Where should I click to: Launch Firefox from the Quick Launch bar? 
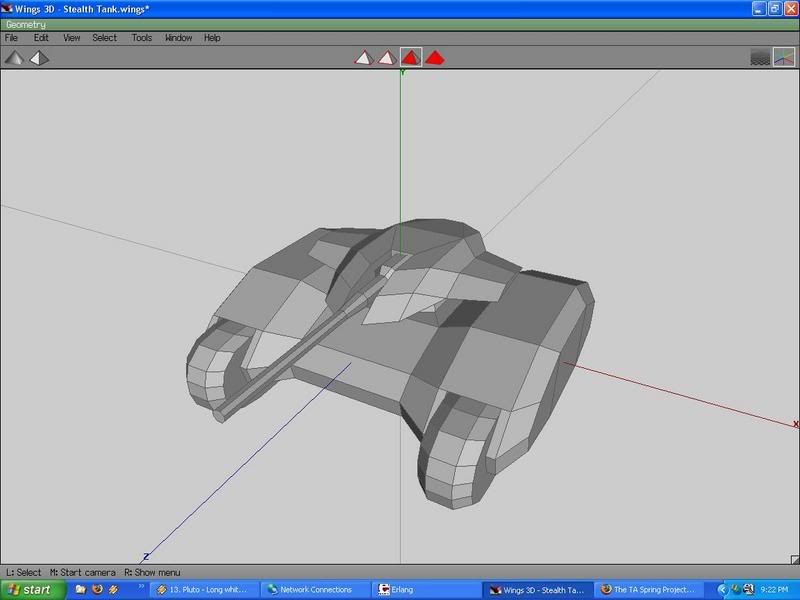click(x=97, y=589)
